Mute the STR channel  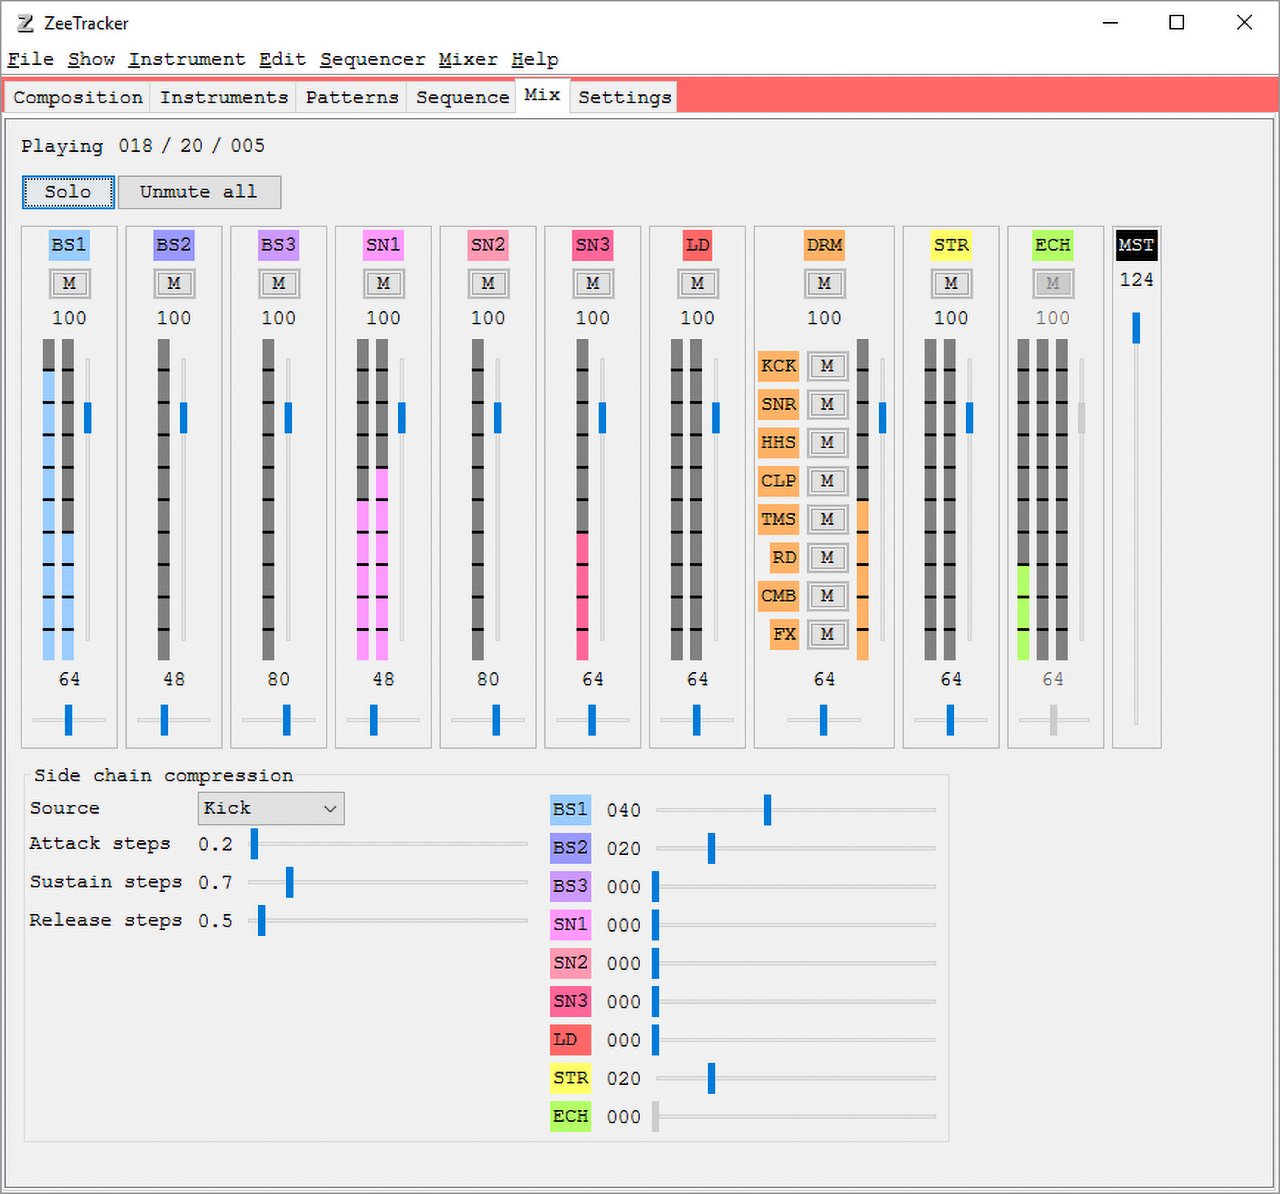951,284
